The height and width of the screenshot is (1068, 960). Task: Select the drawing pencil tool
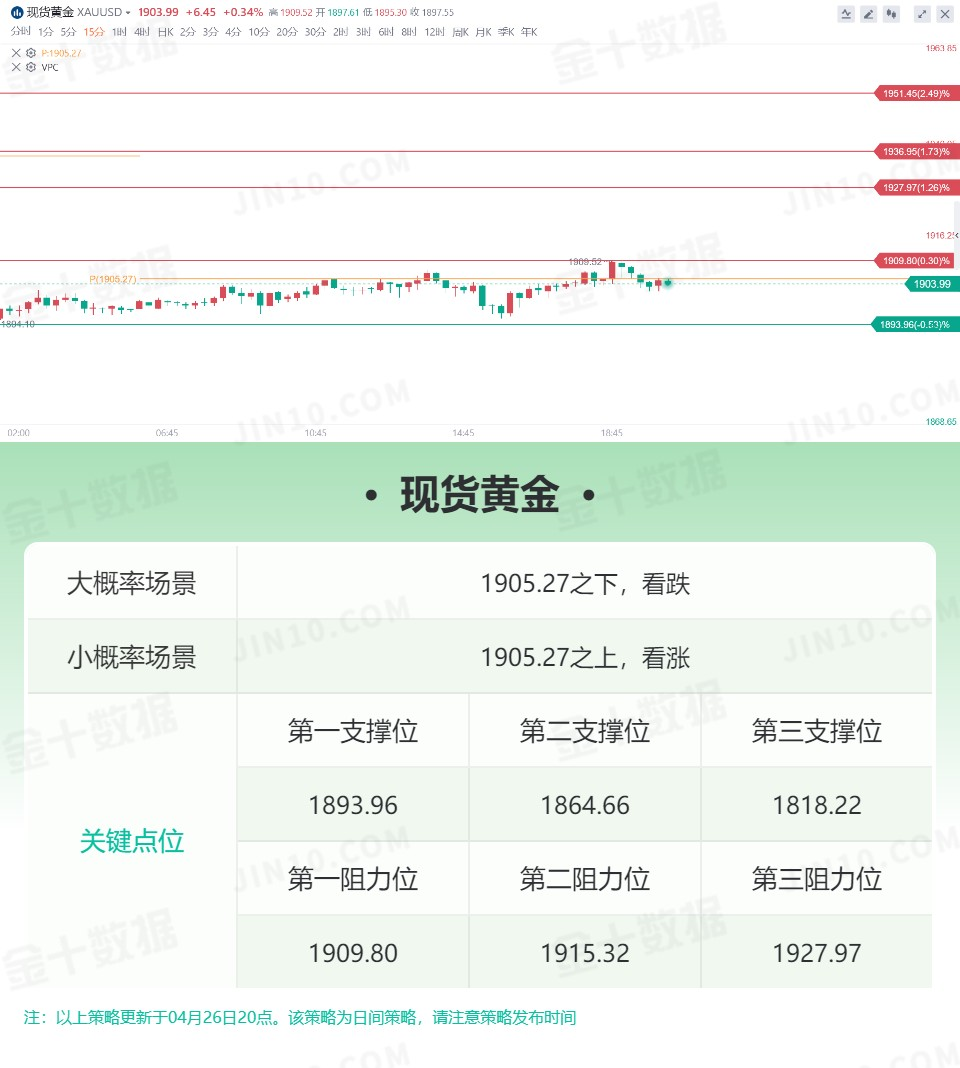(868, 14)
